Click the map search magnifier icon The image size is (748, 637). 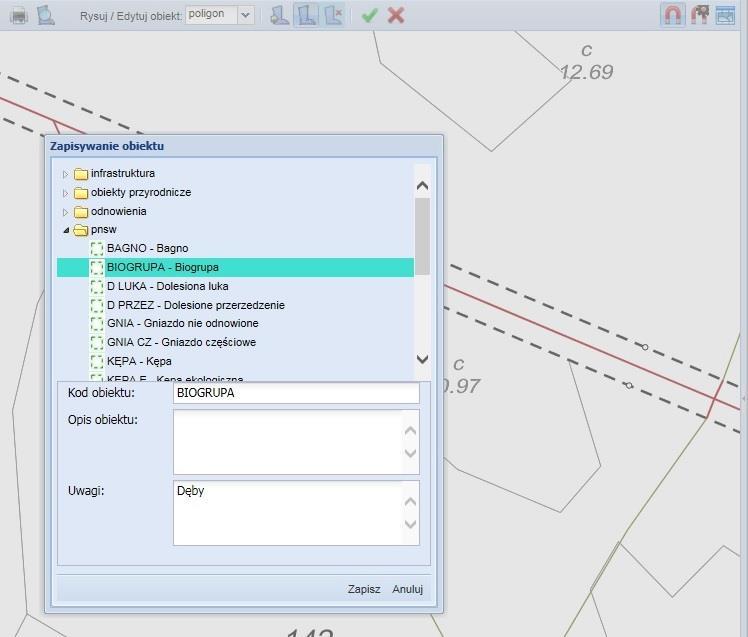(x=46, y=15)
